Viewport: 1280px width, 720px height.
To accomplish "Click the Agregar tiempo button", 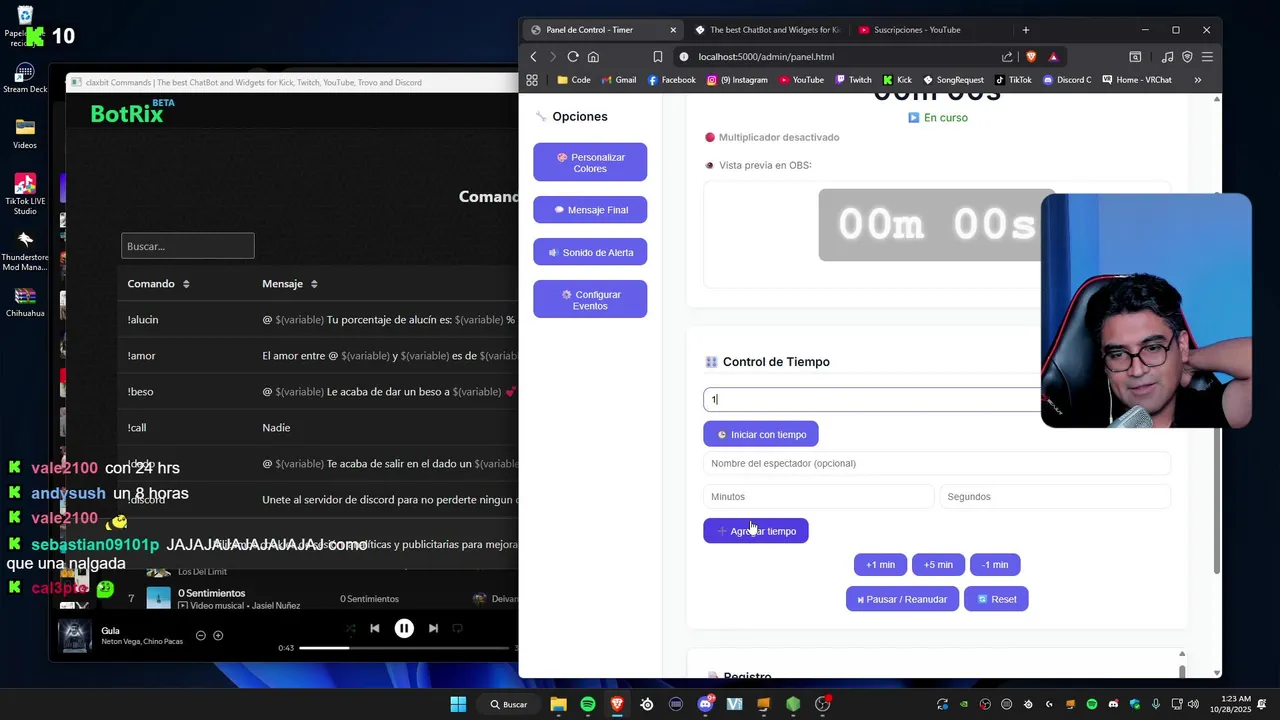I will [756, 531].
